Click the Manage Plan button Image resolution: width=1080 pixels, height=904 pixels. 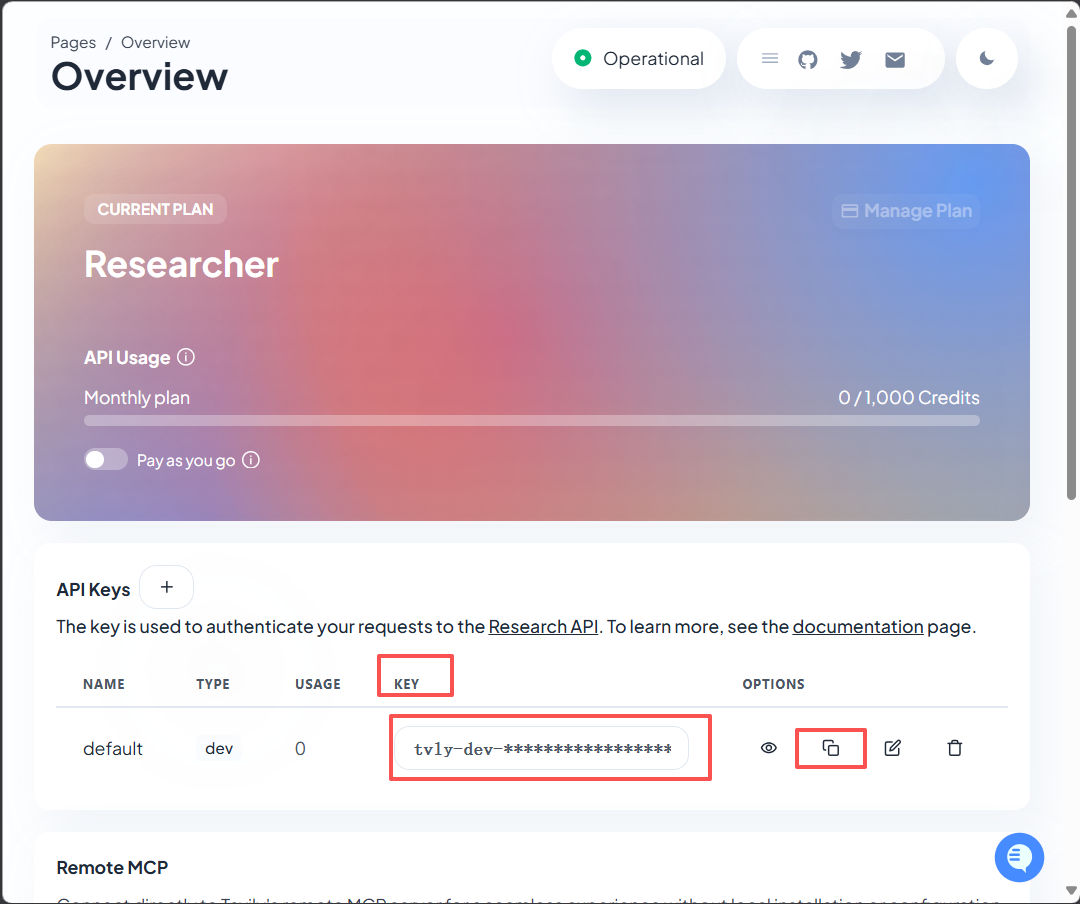[x=906, y=211]
